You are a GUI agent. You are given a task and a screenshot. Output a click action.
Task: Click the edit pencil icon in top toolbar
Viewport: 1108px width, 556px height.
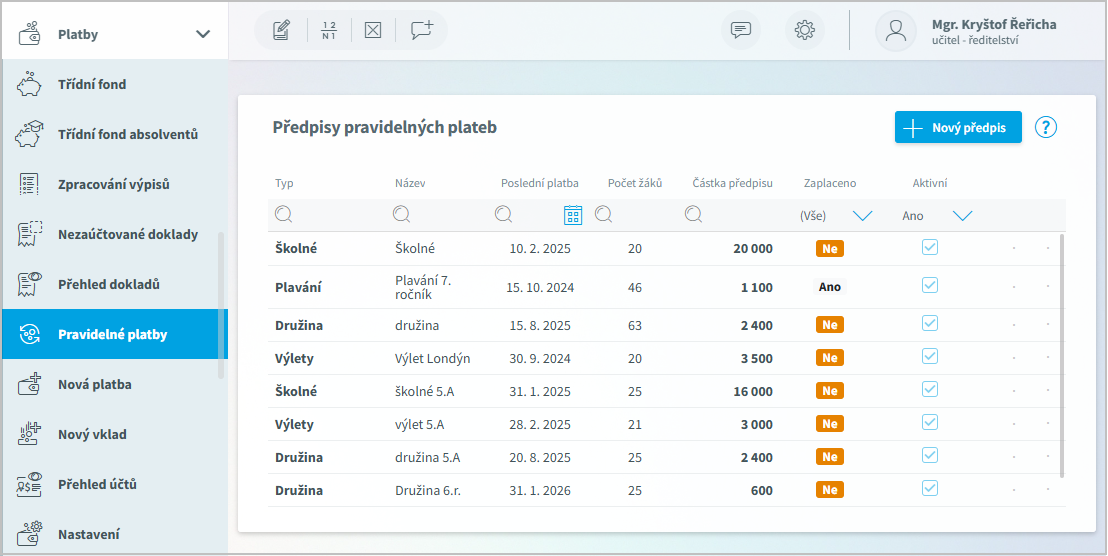pyautogui.click(x=281, y=30)
